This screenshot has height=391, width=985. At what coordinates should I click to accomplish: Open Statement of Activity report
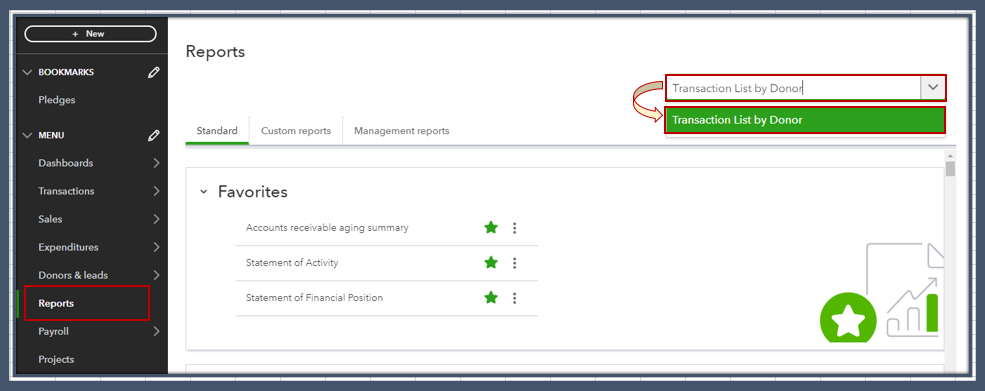coord(292,263)
